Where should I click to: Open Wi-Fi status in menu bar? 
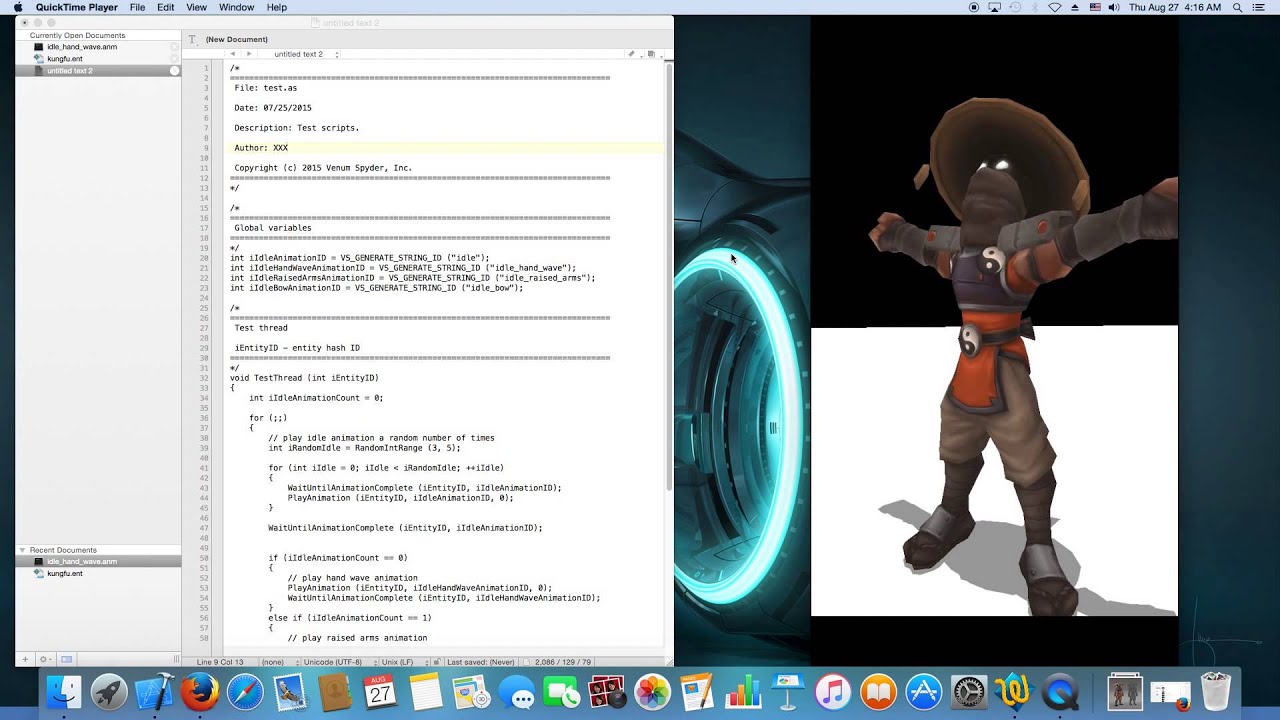pos(1054,7)
